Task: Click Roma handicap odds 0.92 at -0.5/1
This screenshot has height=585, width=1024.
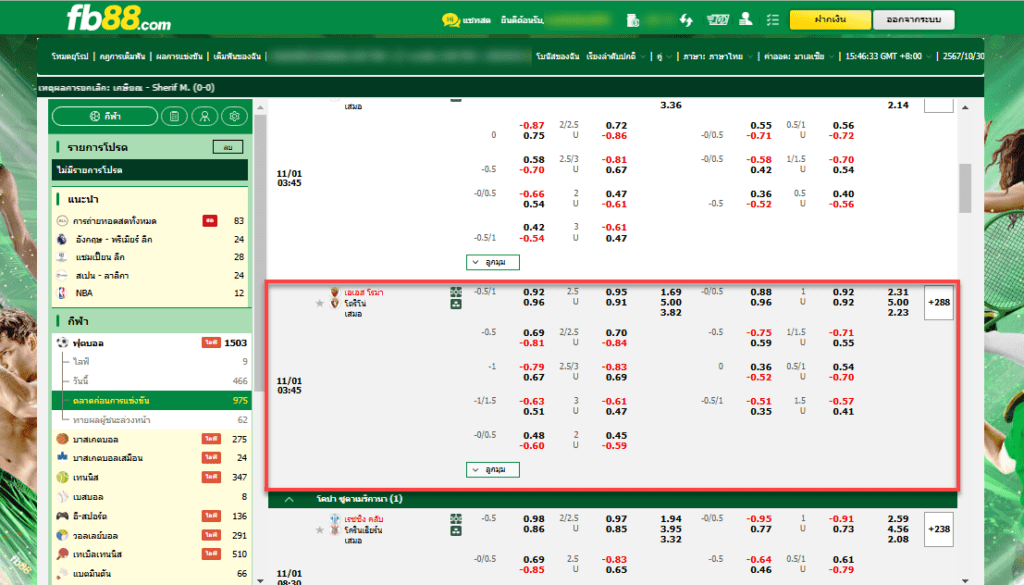Action: (534, 292)
